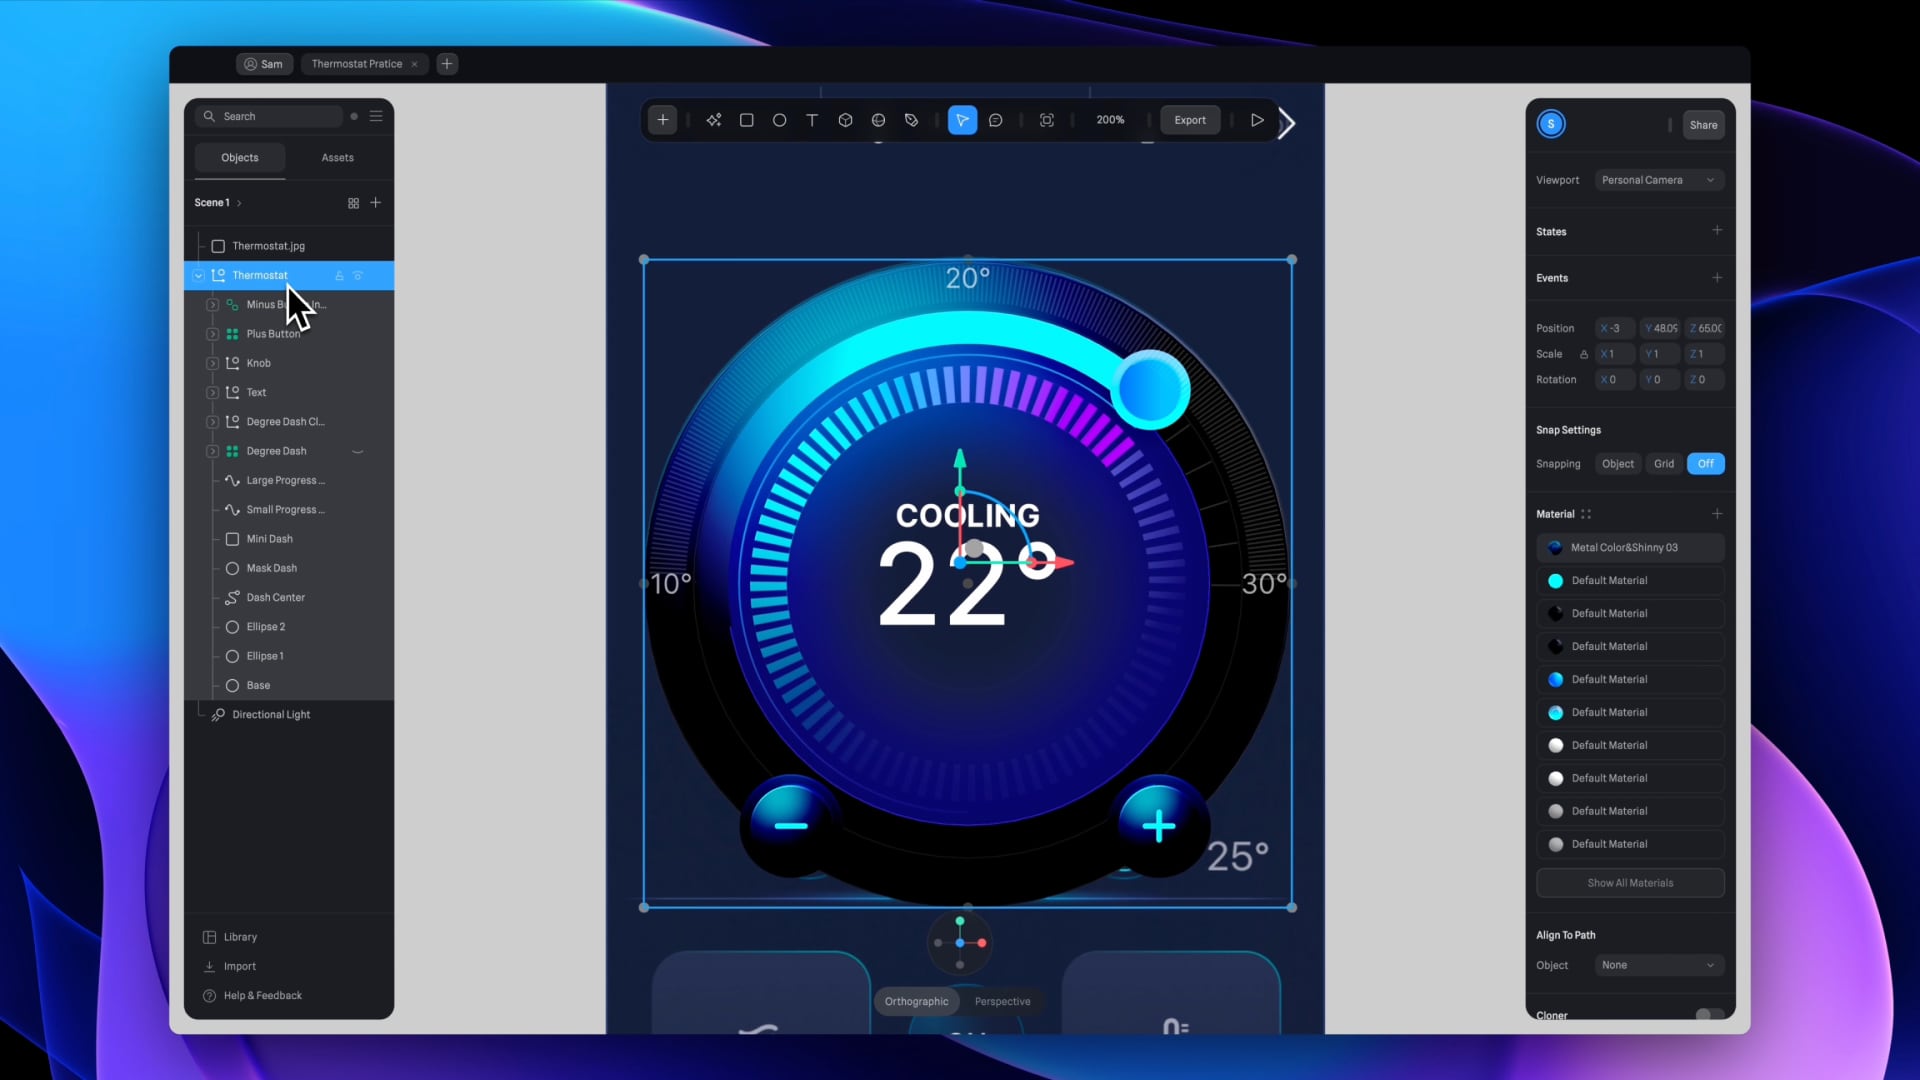Screen dimensions: 1920x1080
Task: Open the Thermostat Pratice file tab
Action: (x=357, y=64)
